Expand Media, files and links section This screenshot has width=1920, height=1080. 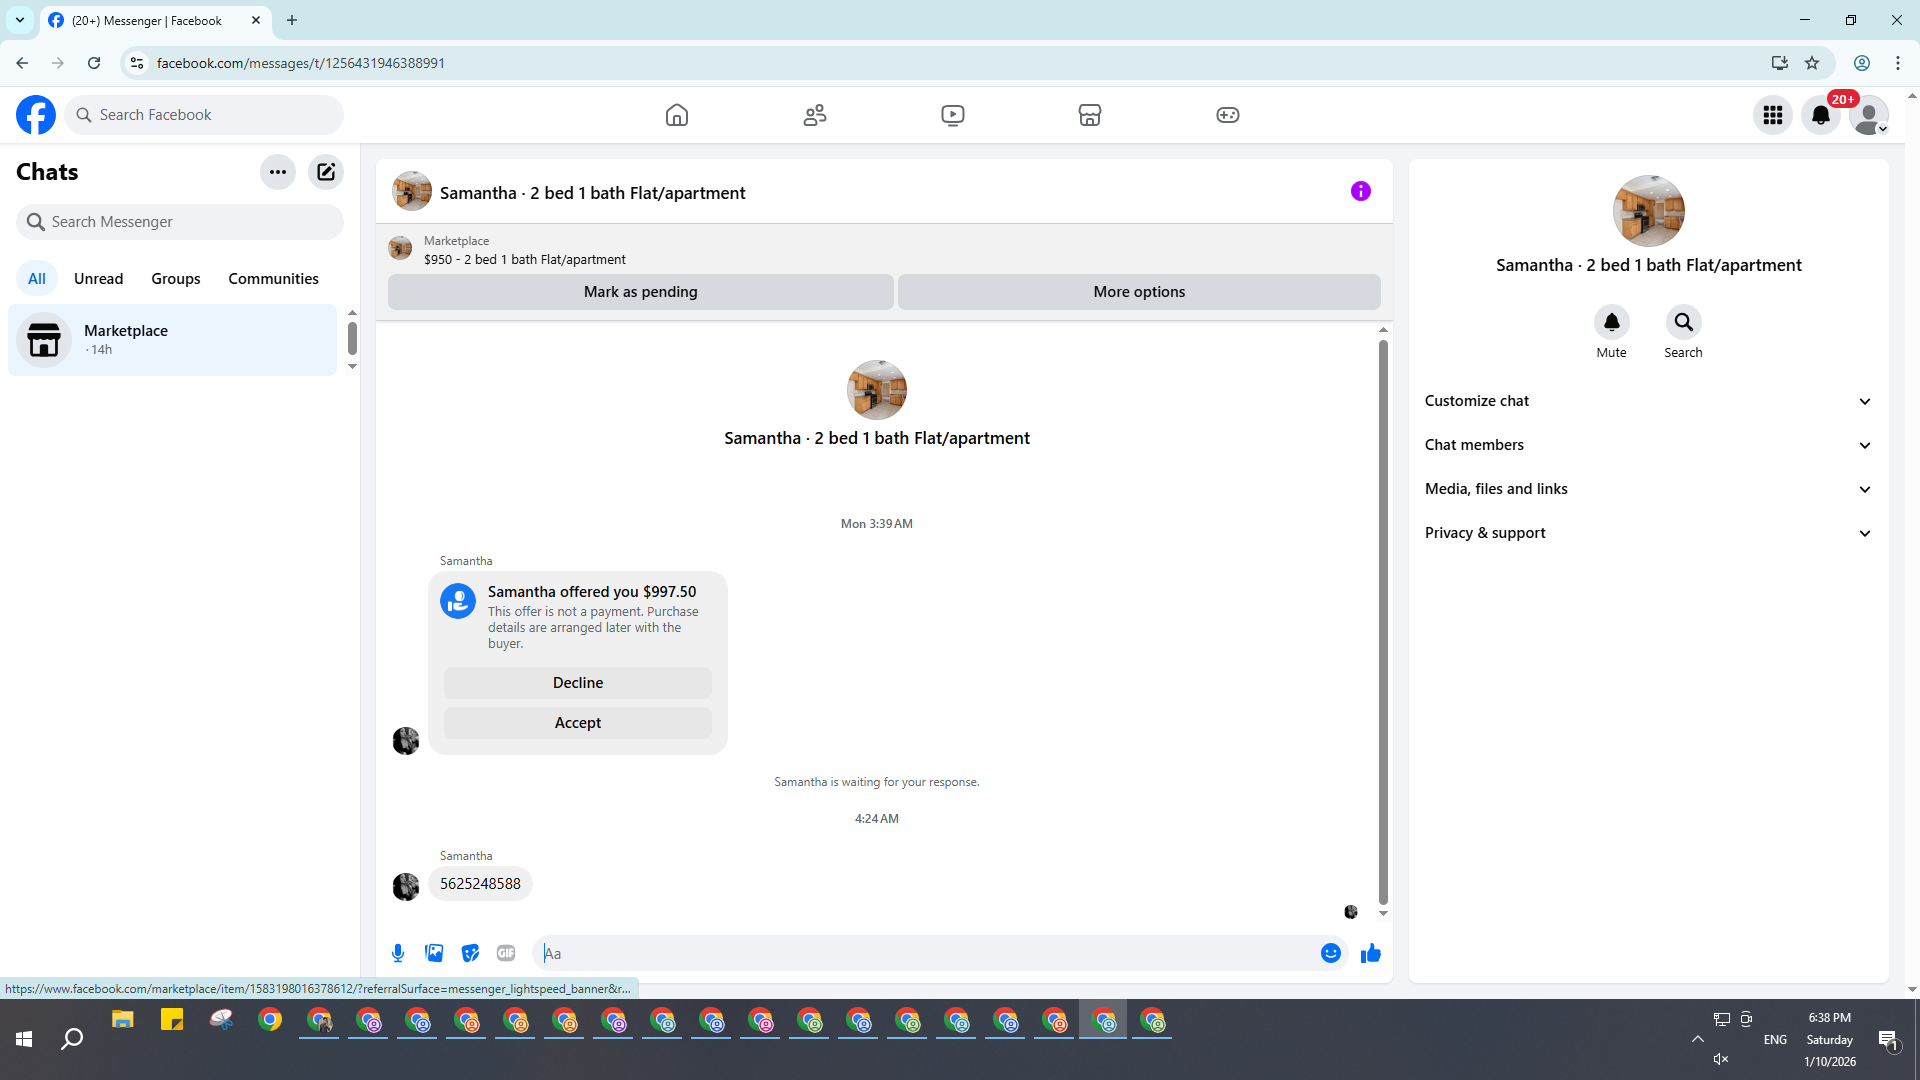1648,489
